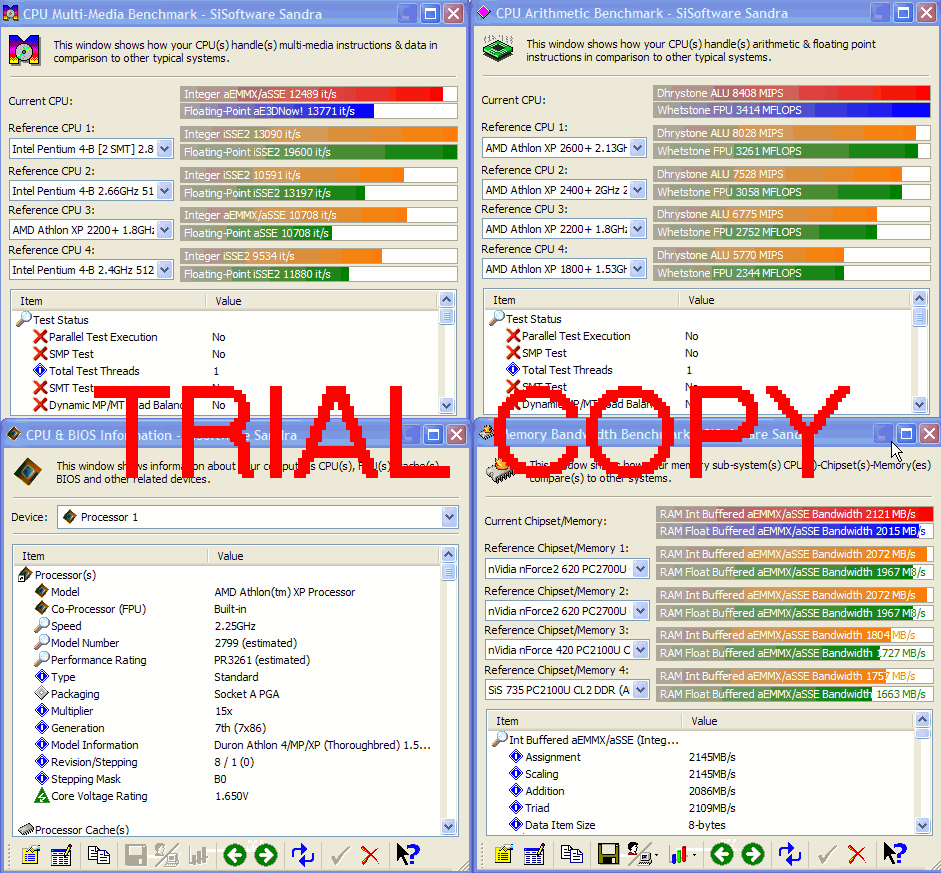Click the copy icon in Memory Bandwidth Benchmark toolbar
Viewport: 941px width, 873px height.
click(x=571, y=854)
